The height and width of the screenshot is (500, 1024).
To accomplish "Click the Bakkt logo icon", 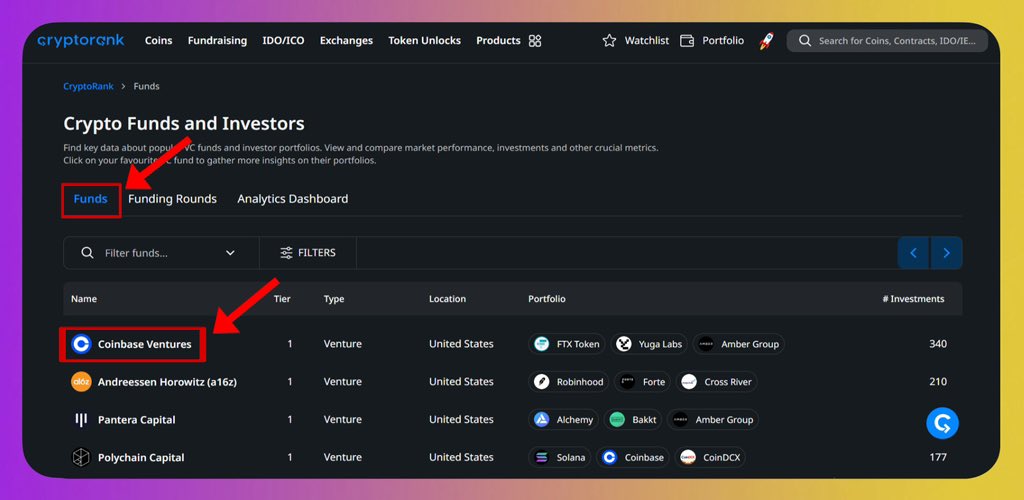I will coord(617,420).
